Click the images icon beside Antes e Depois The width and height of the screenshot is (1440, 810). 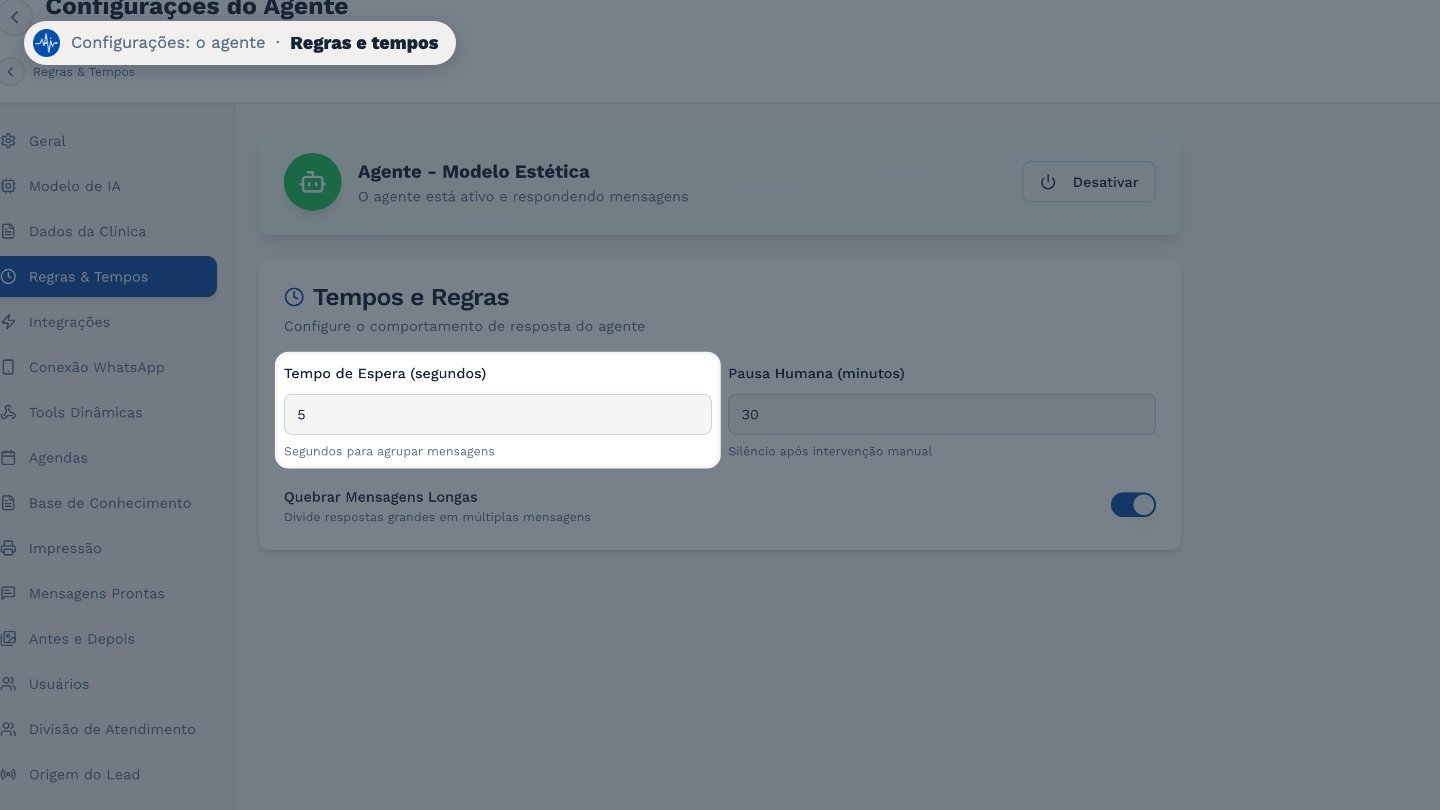pos(8,638)
